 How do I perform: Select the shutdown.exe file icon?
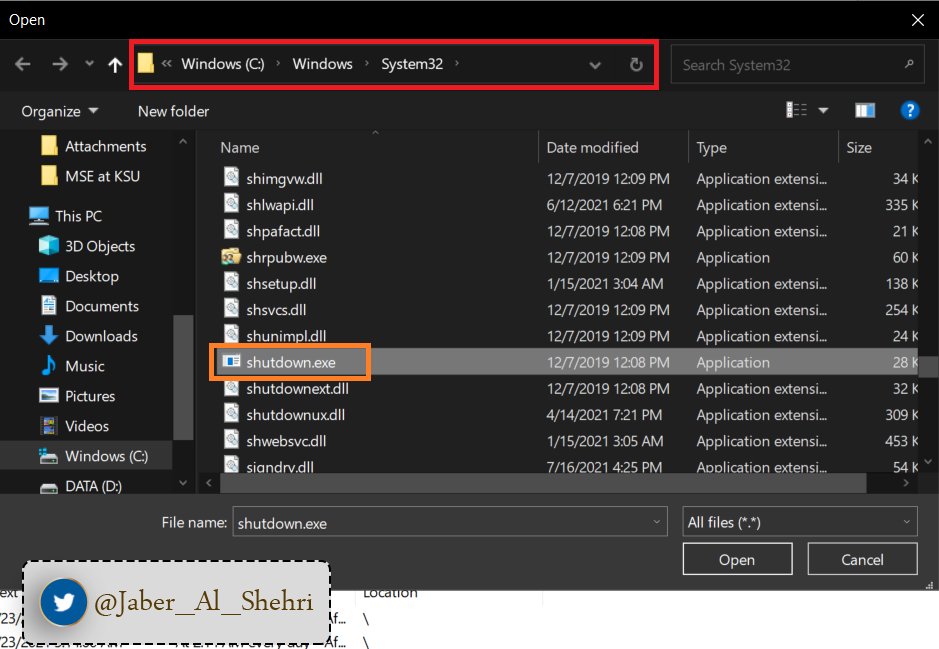(x=231, y=361)
